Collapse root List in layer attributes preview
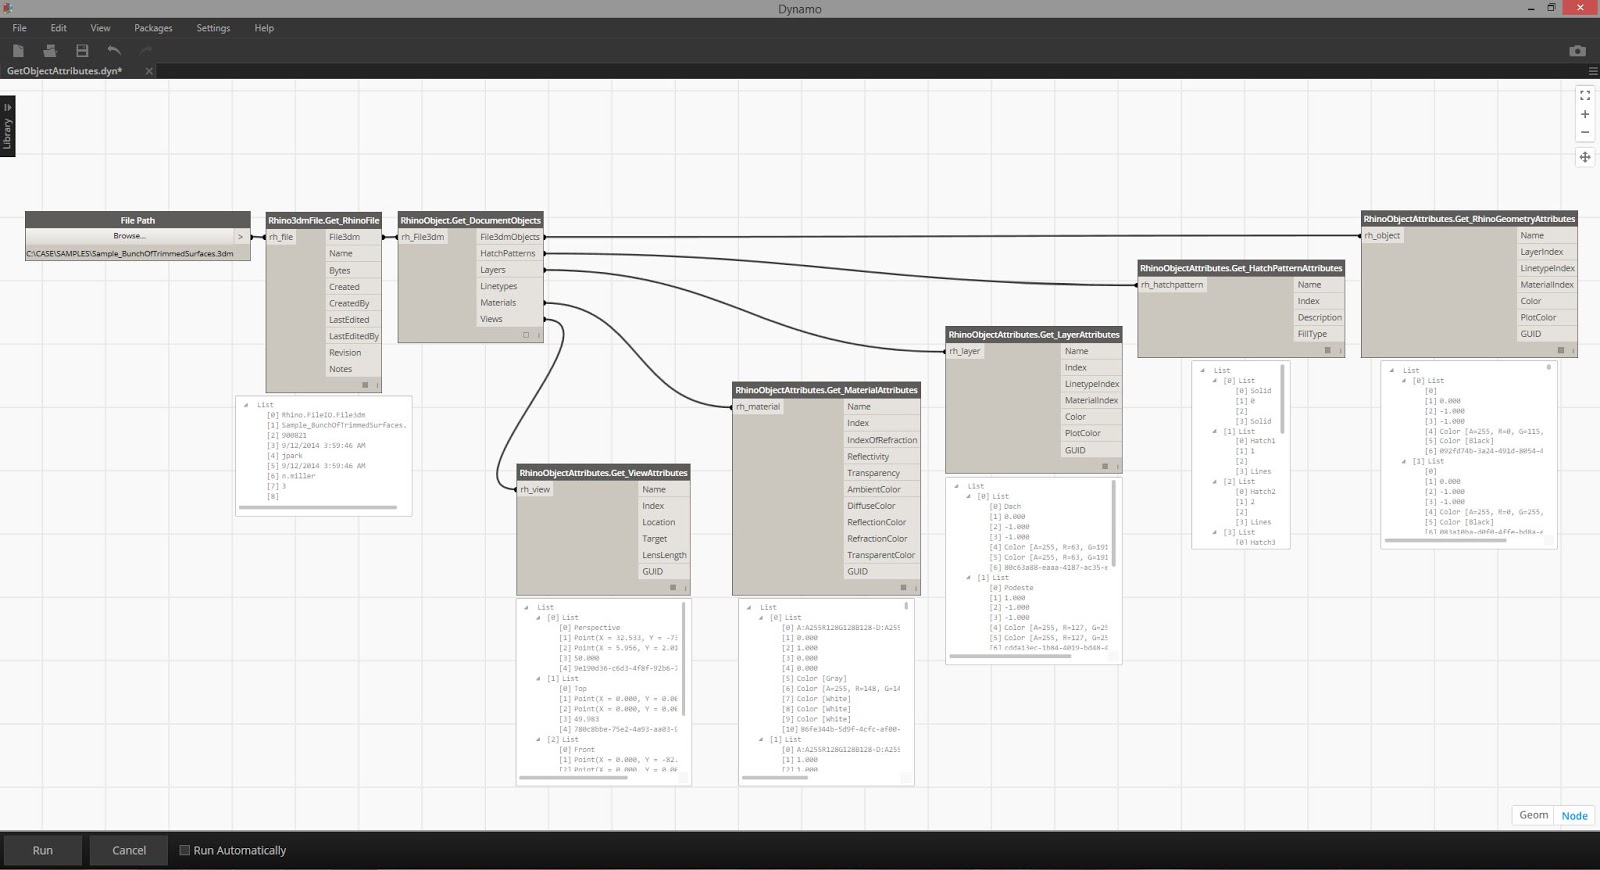Image resolution: width=1600 pixels, height=870 pixels. [x=957, y=486]
